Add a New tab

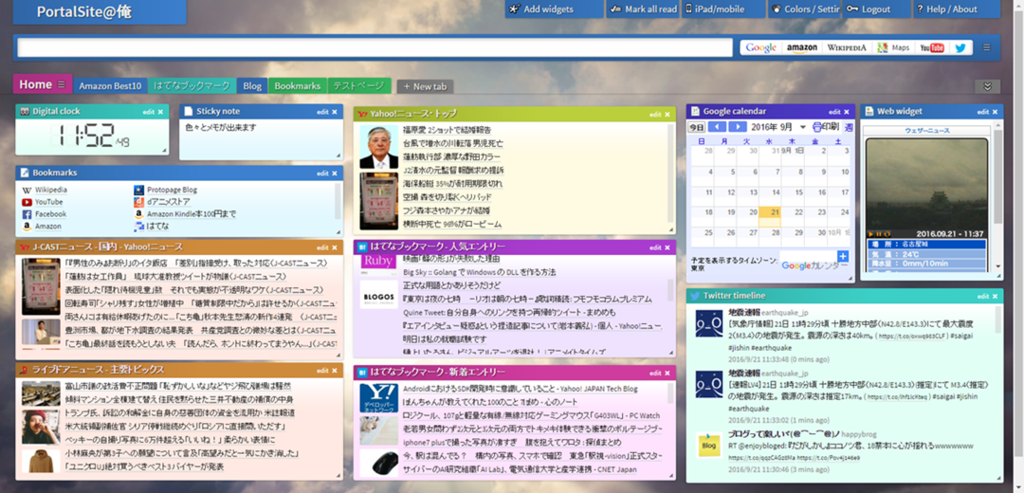click(425, 86)
